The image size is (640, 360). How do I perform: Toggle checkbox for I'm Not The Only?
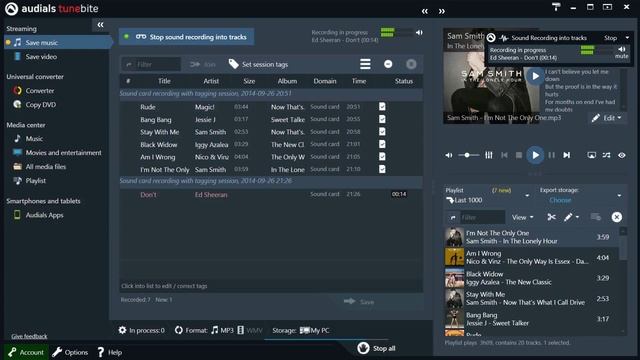[x=382, y=169]
